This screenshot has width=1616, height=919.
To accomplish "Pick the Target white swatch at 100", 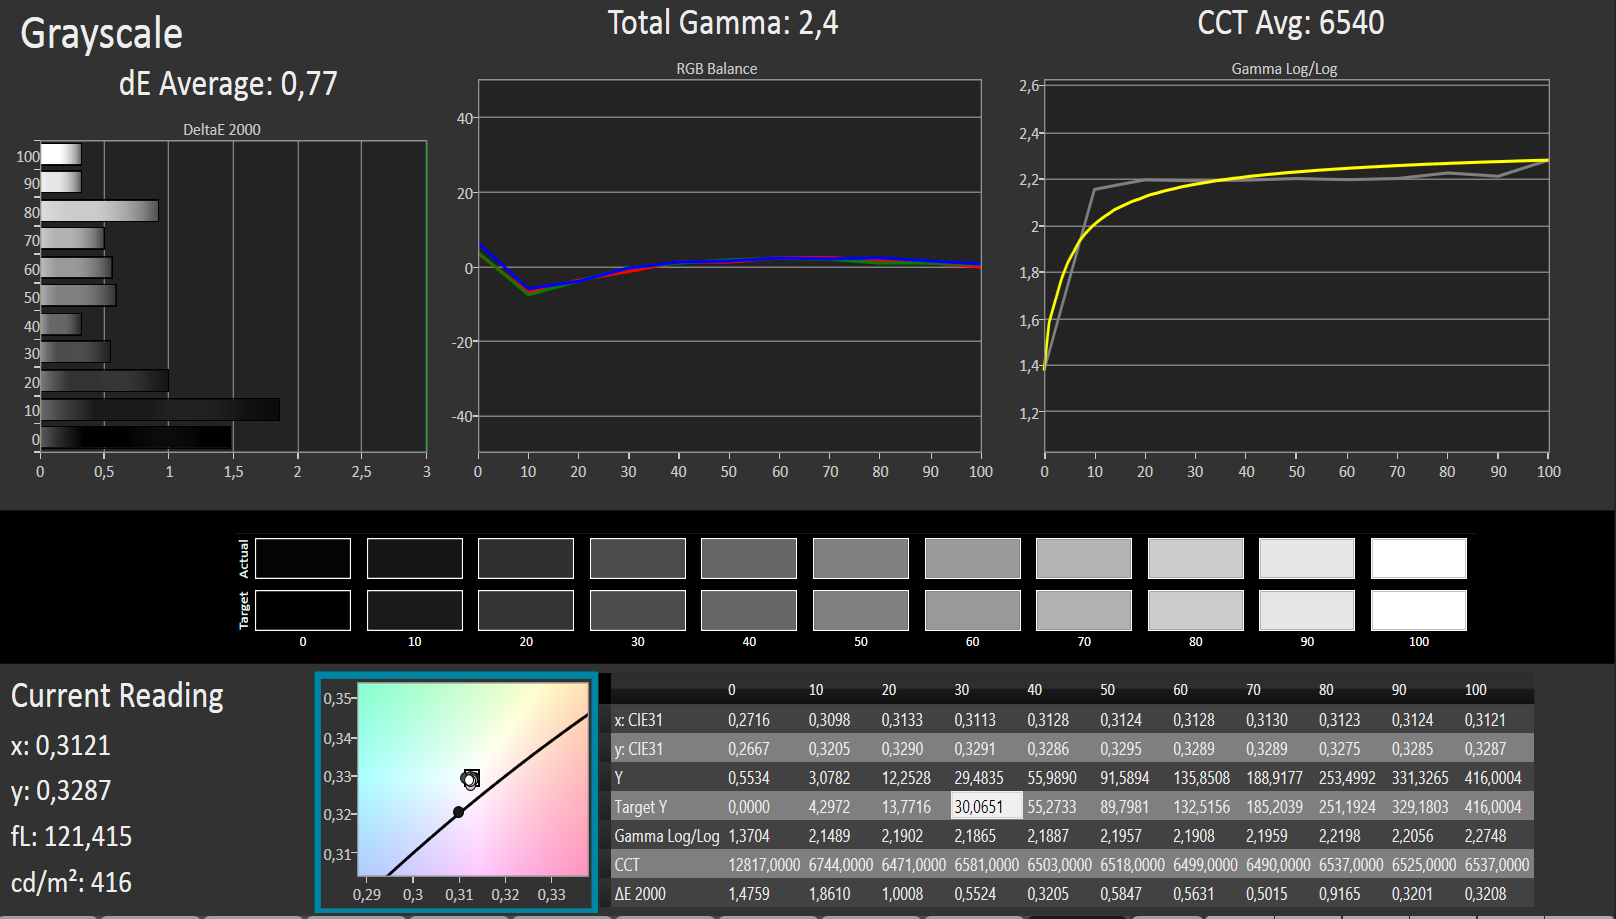I will click(1419, 610).
